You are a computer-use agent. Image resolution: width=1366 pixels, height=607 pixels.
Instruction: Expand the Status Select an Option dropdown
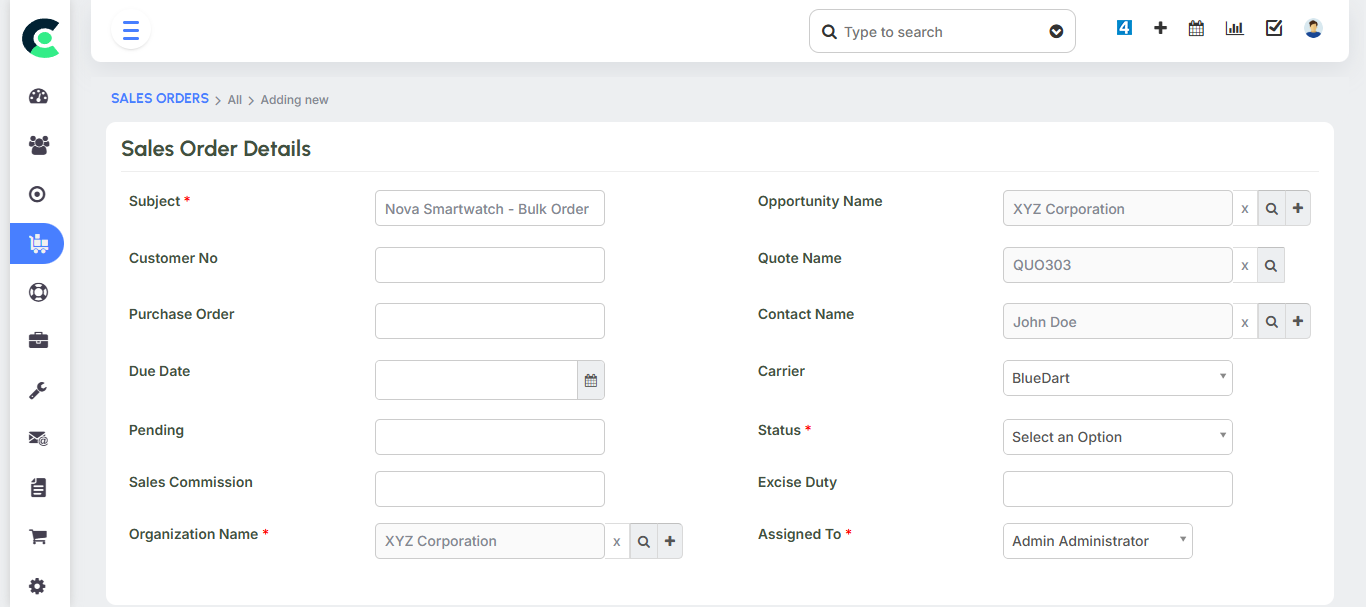1117,437
